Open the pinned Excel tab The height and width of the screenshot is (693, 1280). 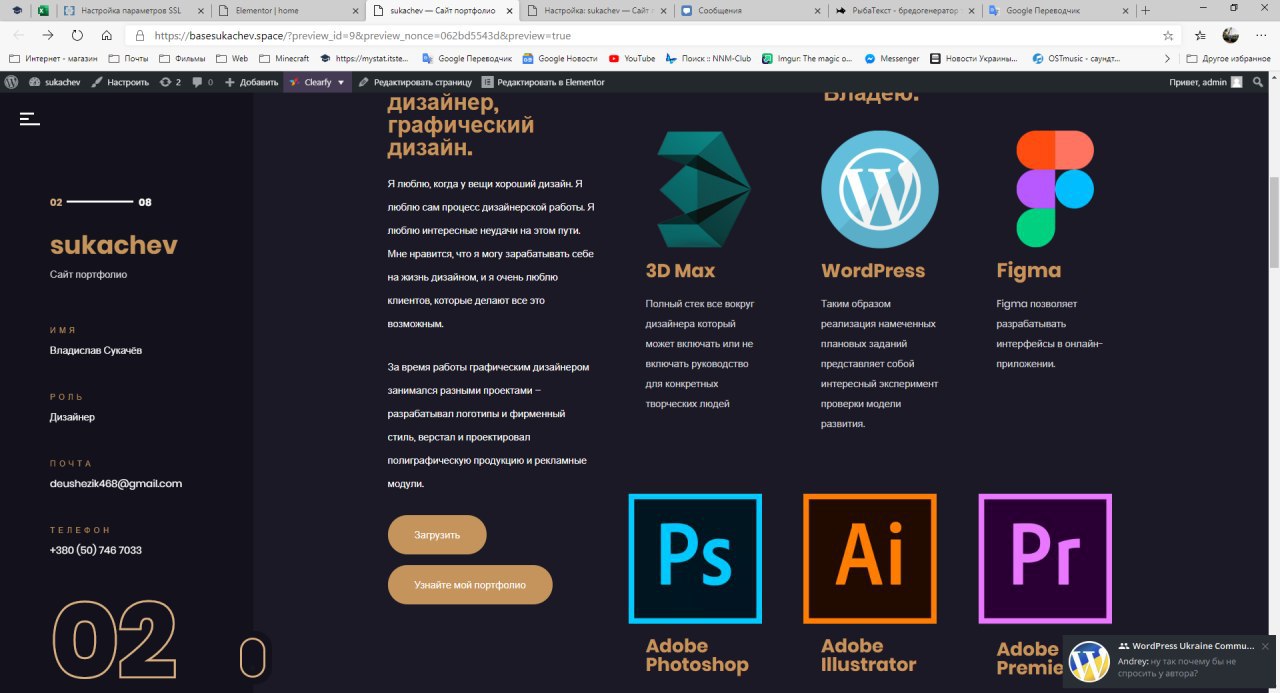[x=42, y=10]
